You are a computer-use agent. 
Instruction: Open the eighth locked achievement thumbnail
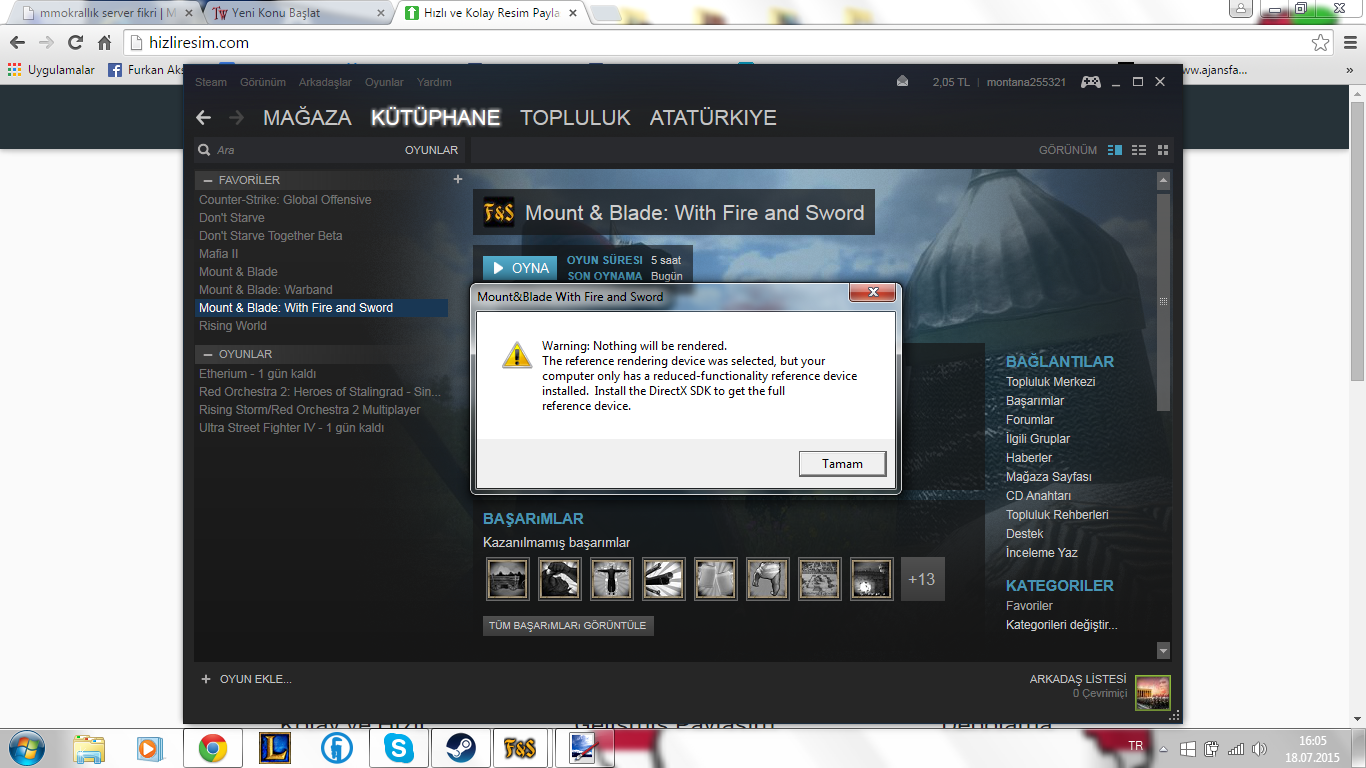point(871,578)
